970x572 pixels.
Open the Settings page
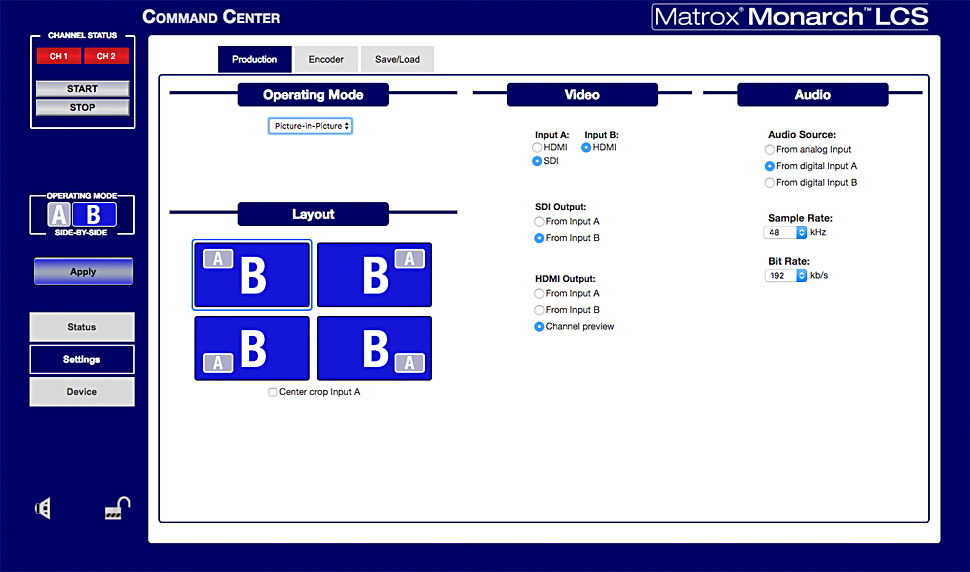82,359
